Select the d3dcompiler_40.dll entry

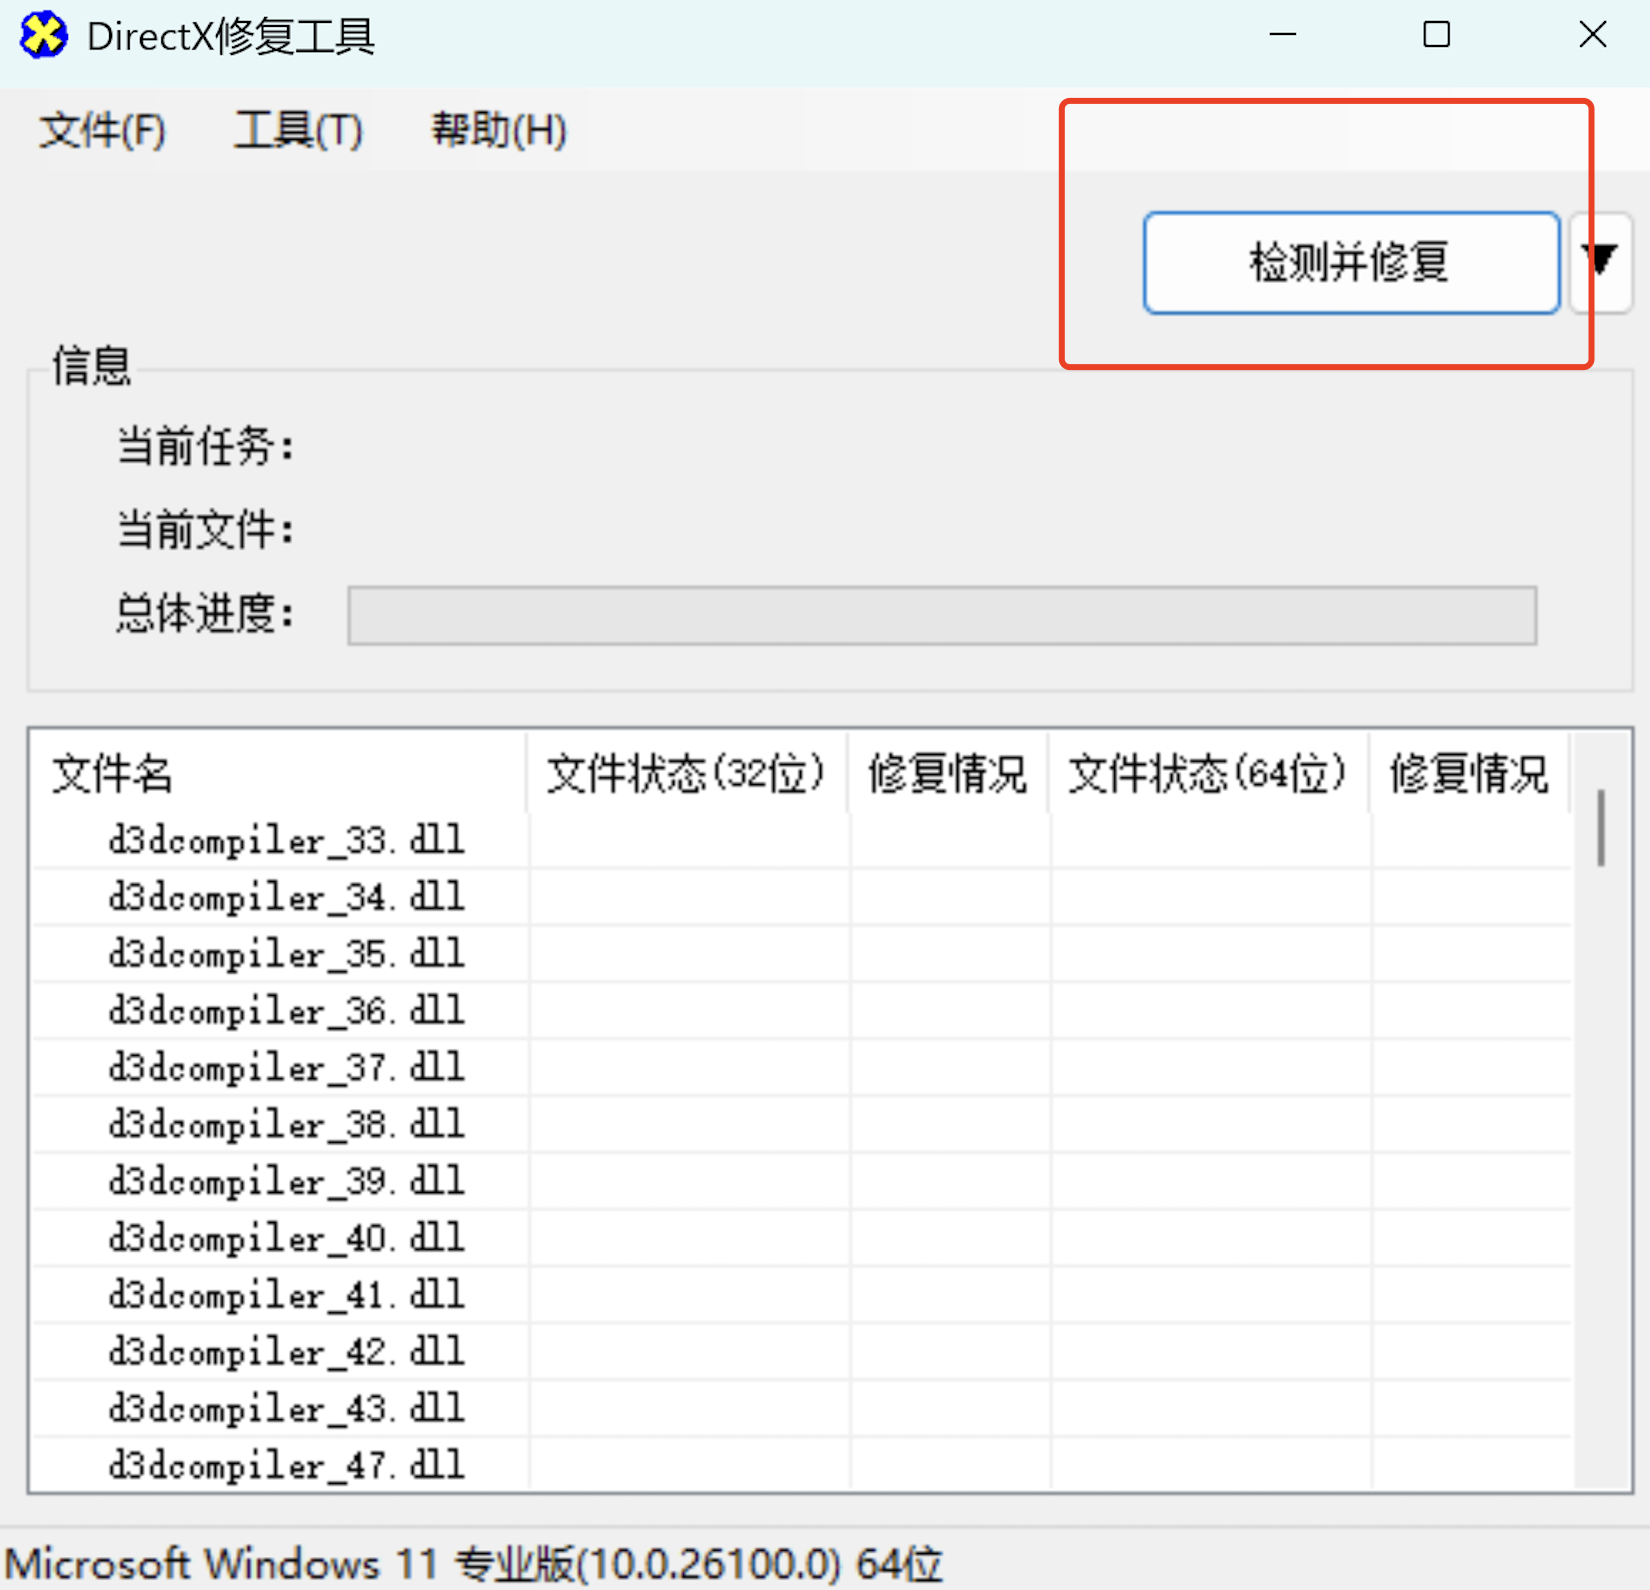pyautogui.click(x=285, y=1237)
